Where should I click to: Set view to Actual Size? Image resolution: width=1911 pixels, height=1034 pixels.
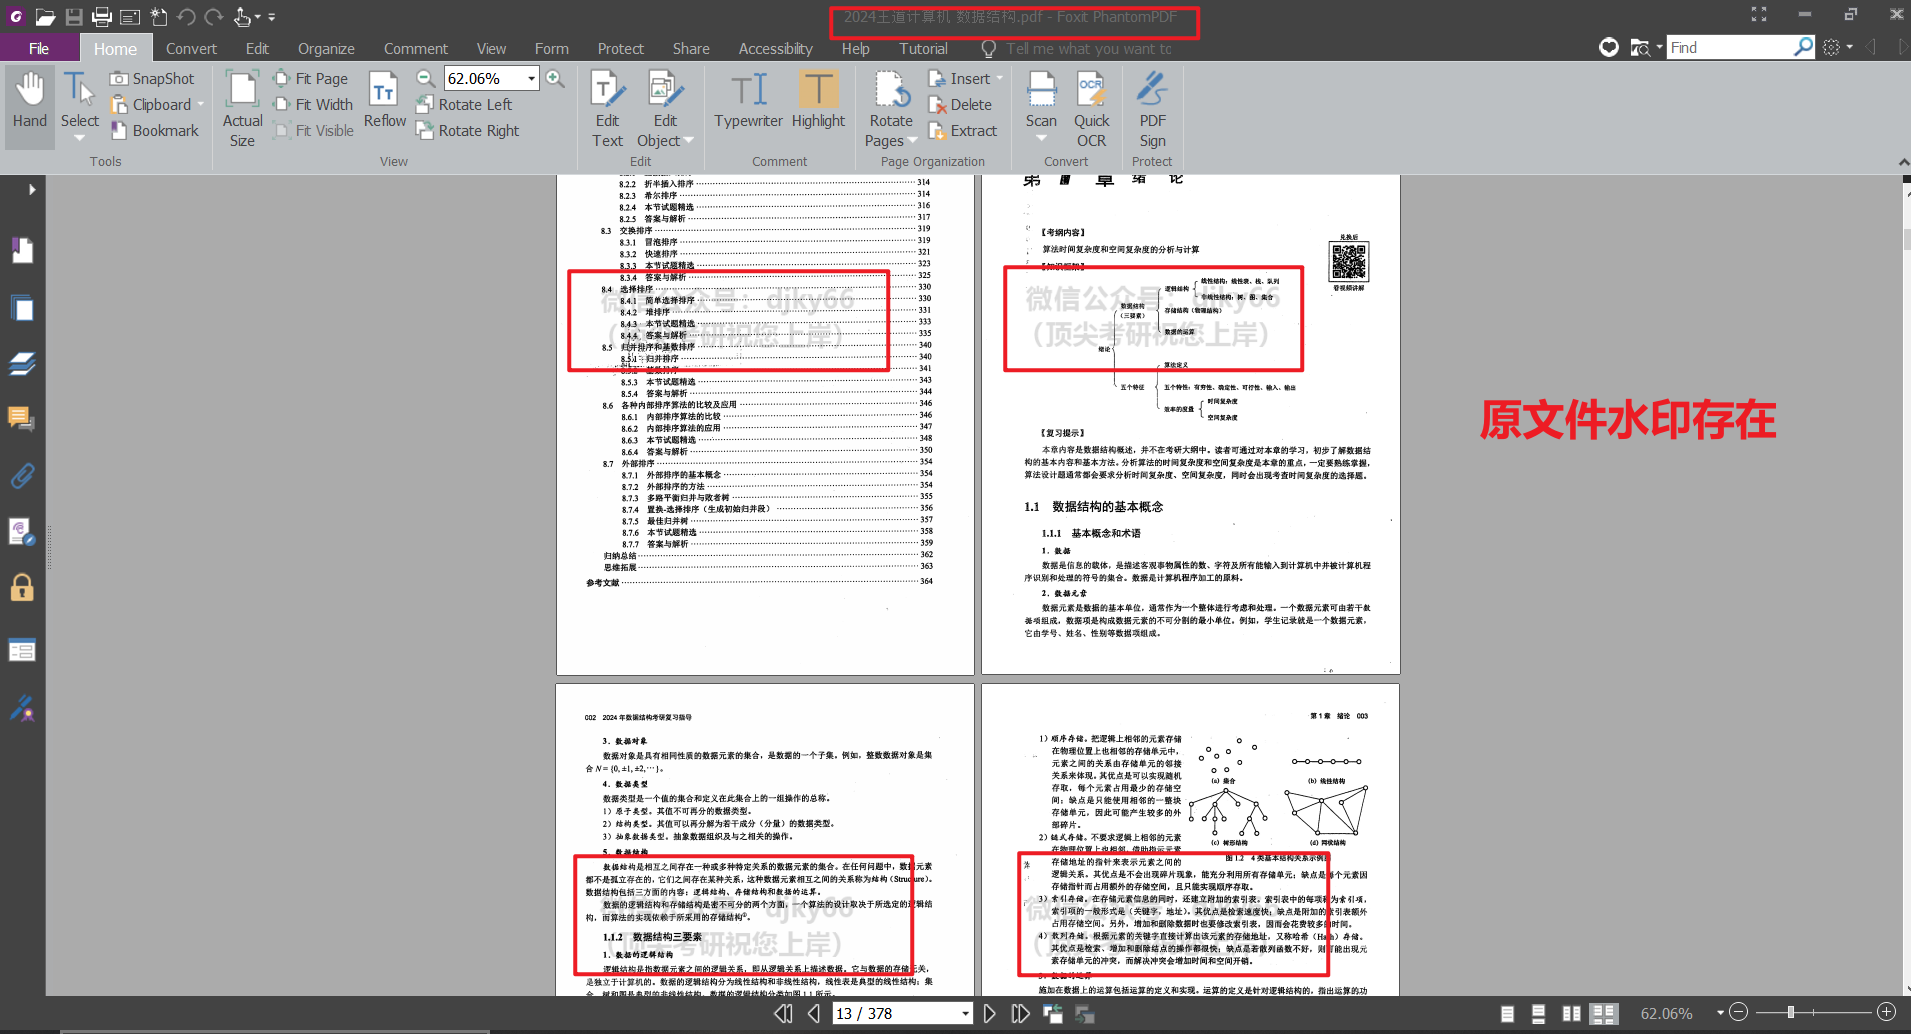(x=242, y=109)
